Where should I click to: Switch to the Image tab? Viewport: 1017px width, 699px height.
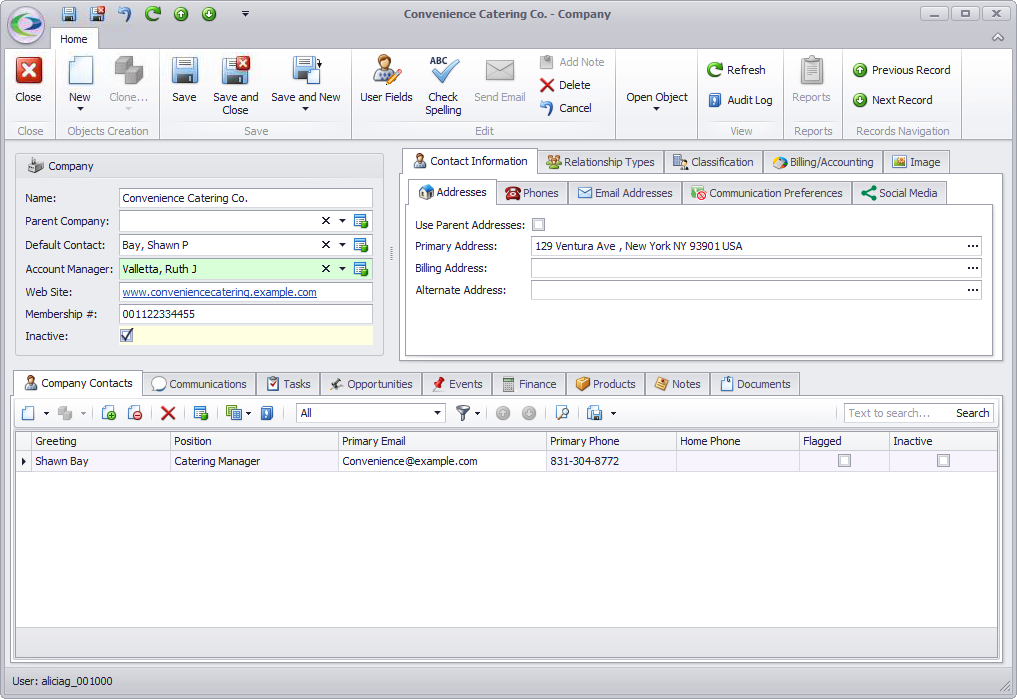click(x=916, y=162)
